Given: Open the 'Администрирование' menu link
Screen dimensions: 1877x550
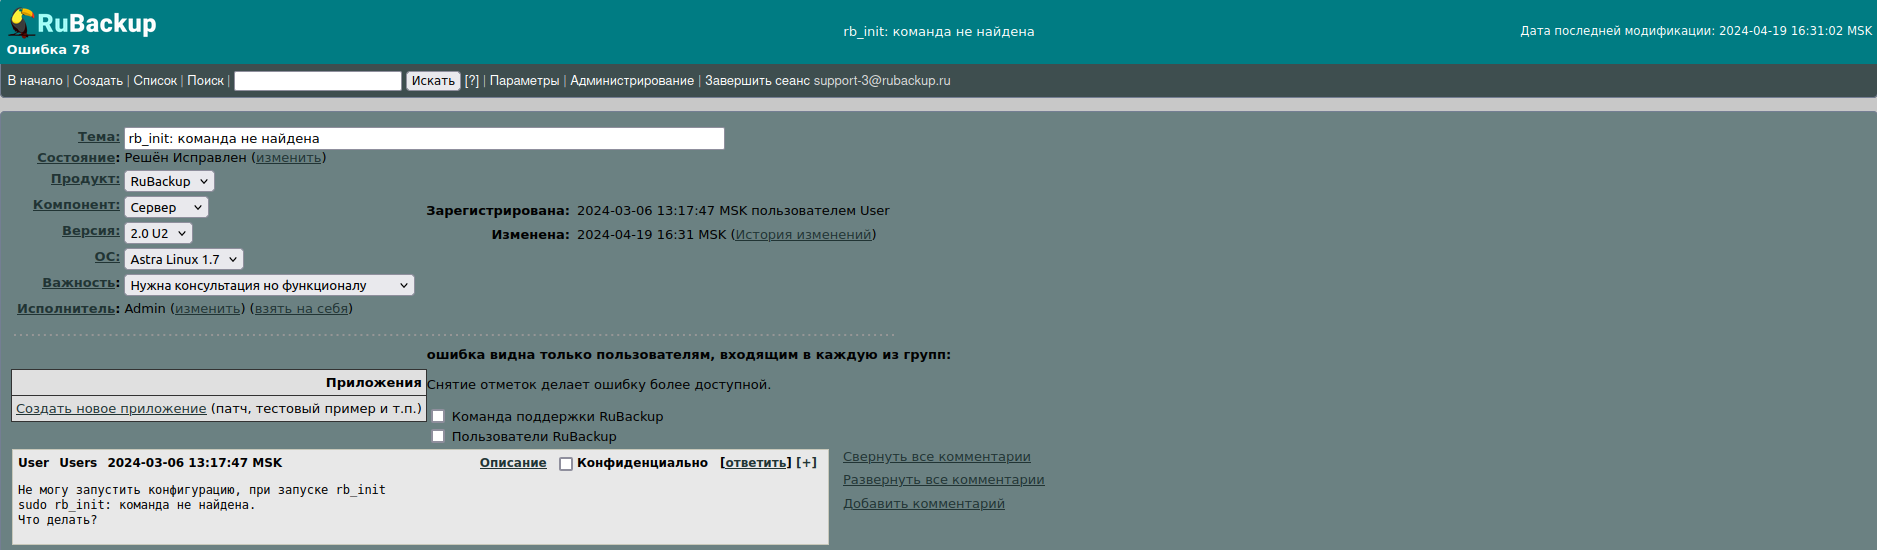Looking at the screenshot, I should click(632, 81).
